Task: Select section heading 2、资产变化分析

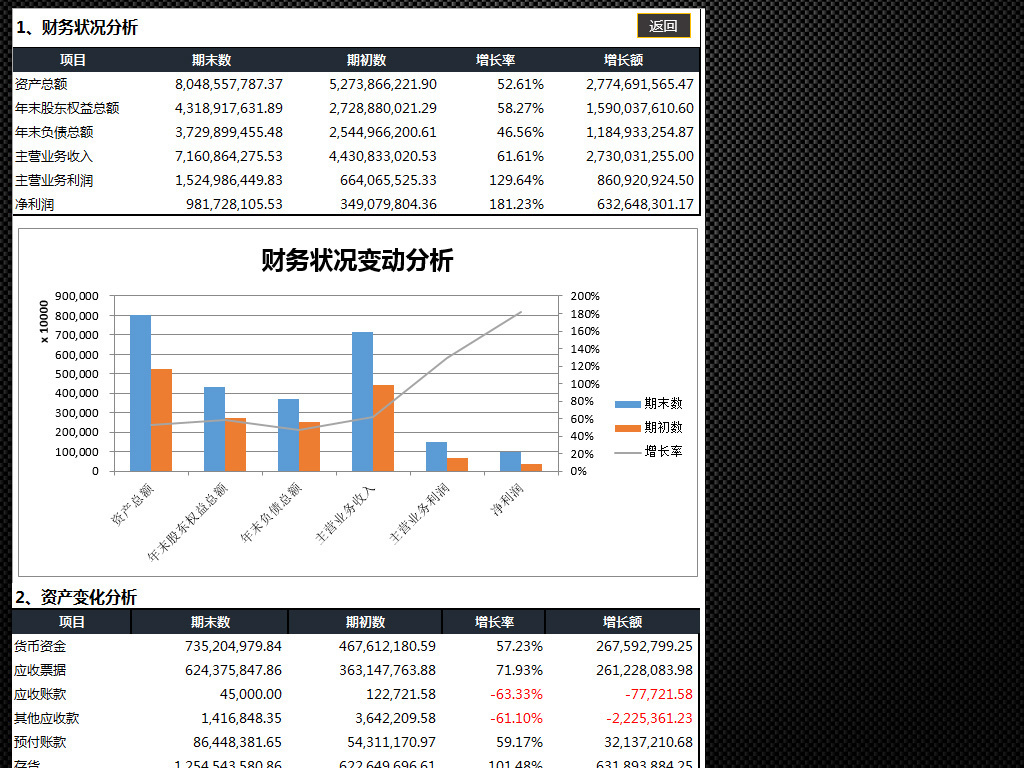Action: coord(76,597)
